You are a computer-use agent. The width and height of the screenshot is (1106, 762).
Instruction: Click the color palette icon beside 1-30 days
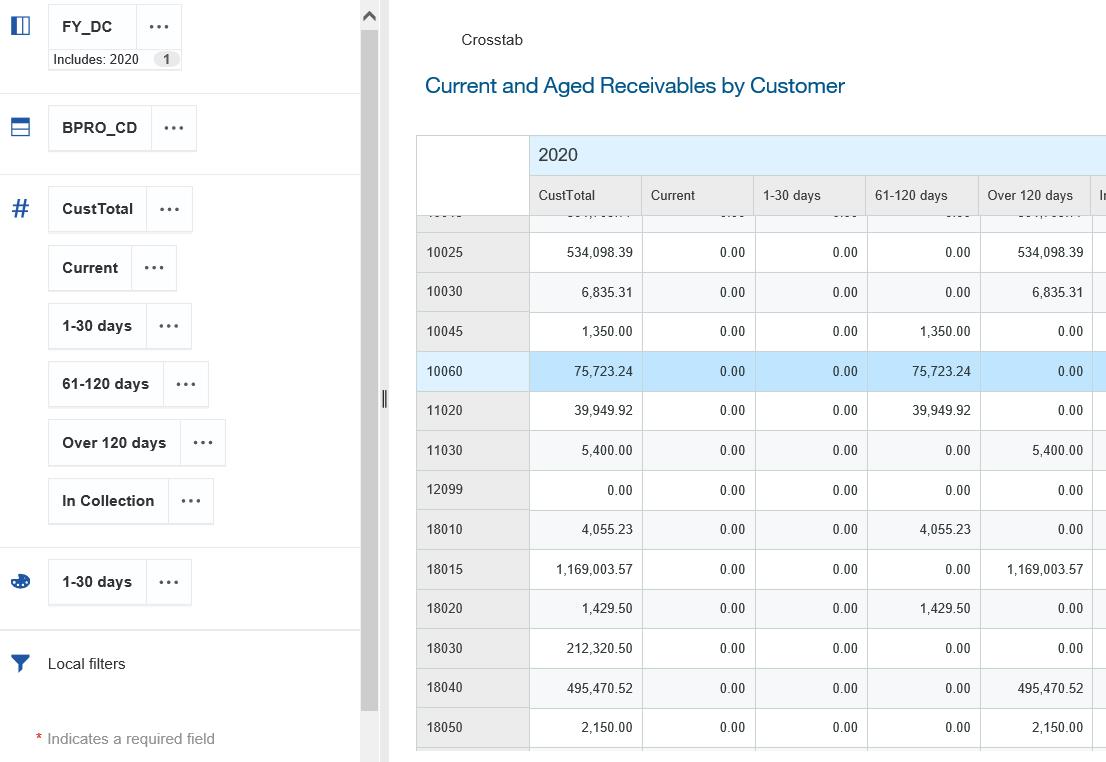[x=20, y=581]
